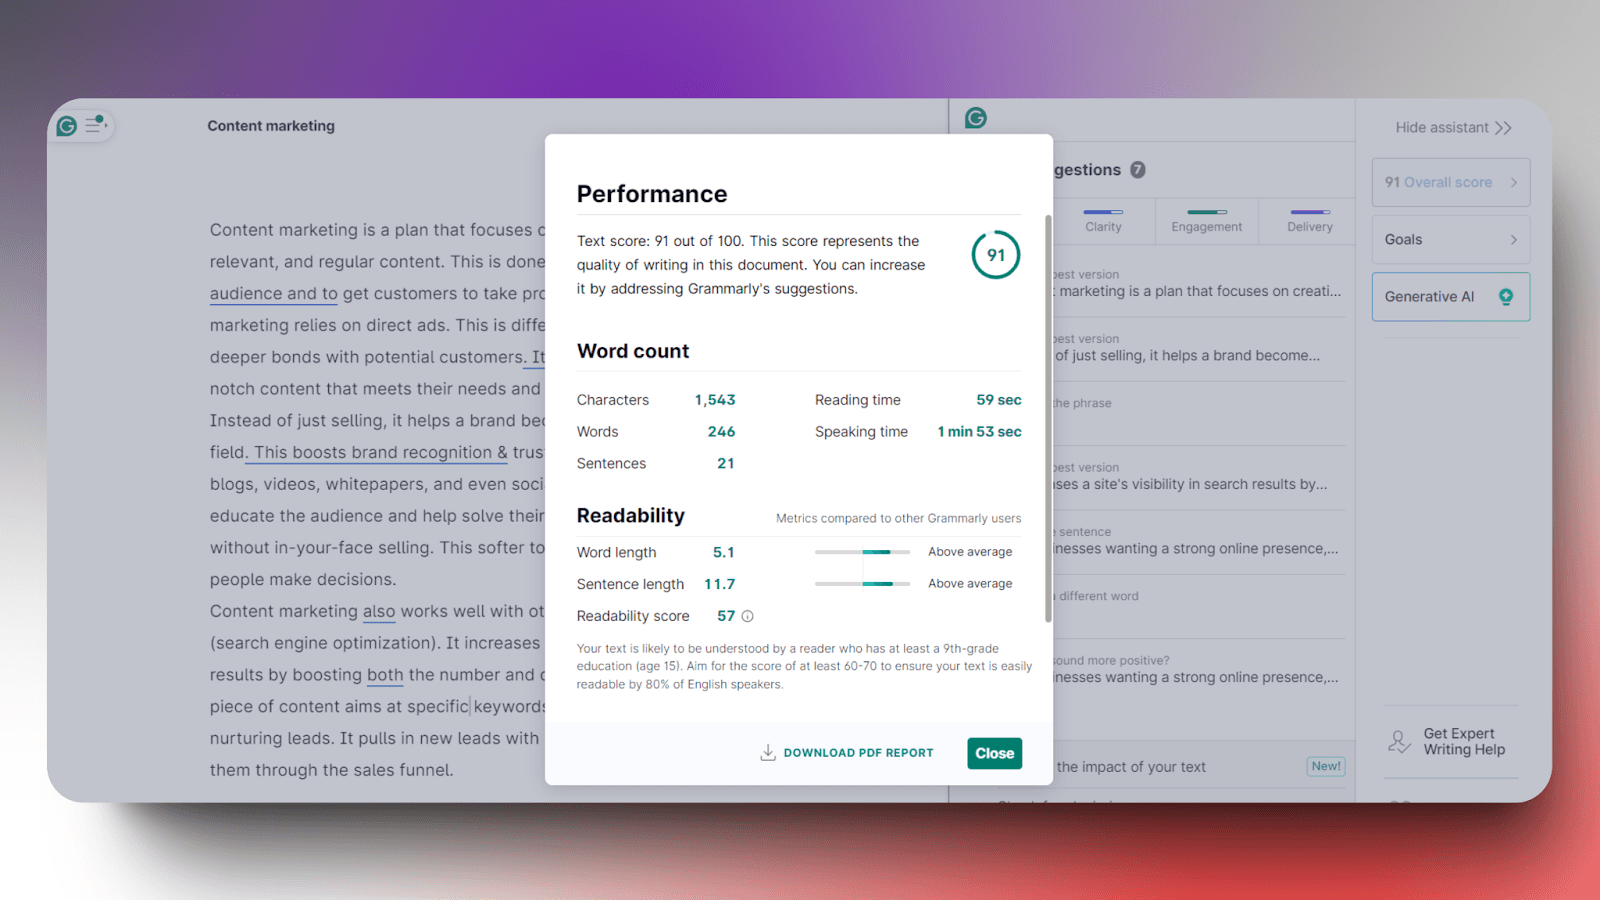Switch to the Clarity tab
The width and height of the screenshot is (1600, 900).
pyautogui.click(x=1103, y=221)
